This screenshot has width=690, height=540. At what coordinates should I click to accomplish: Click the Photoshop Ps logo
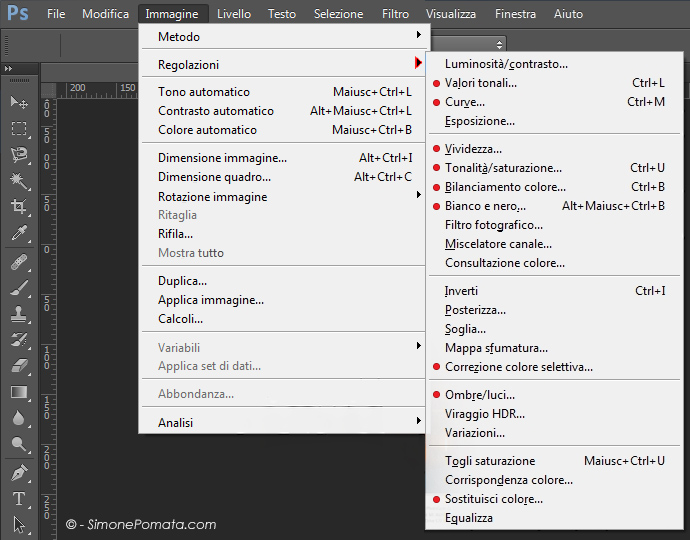click(18, 14)
